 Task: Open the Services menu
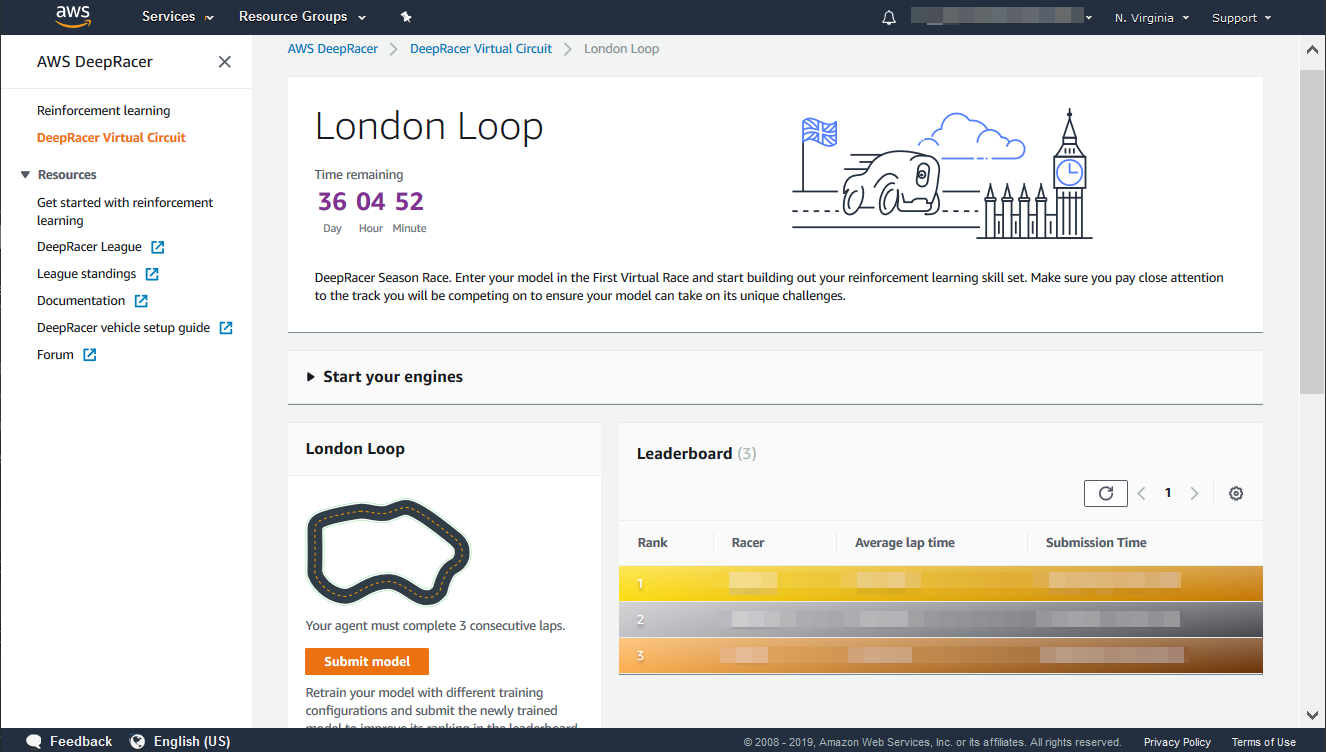pyautogui.click(x=177, y=17)
